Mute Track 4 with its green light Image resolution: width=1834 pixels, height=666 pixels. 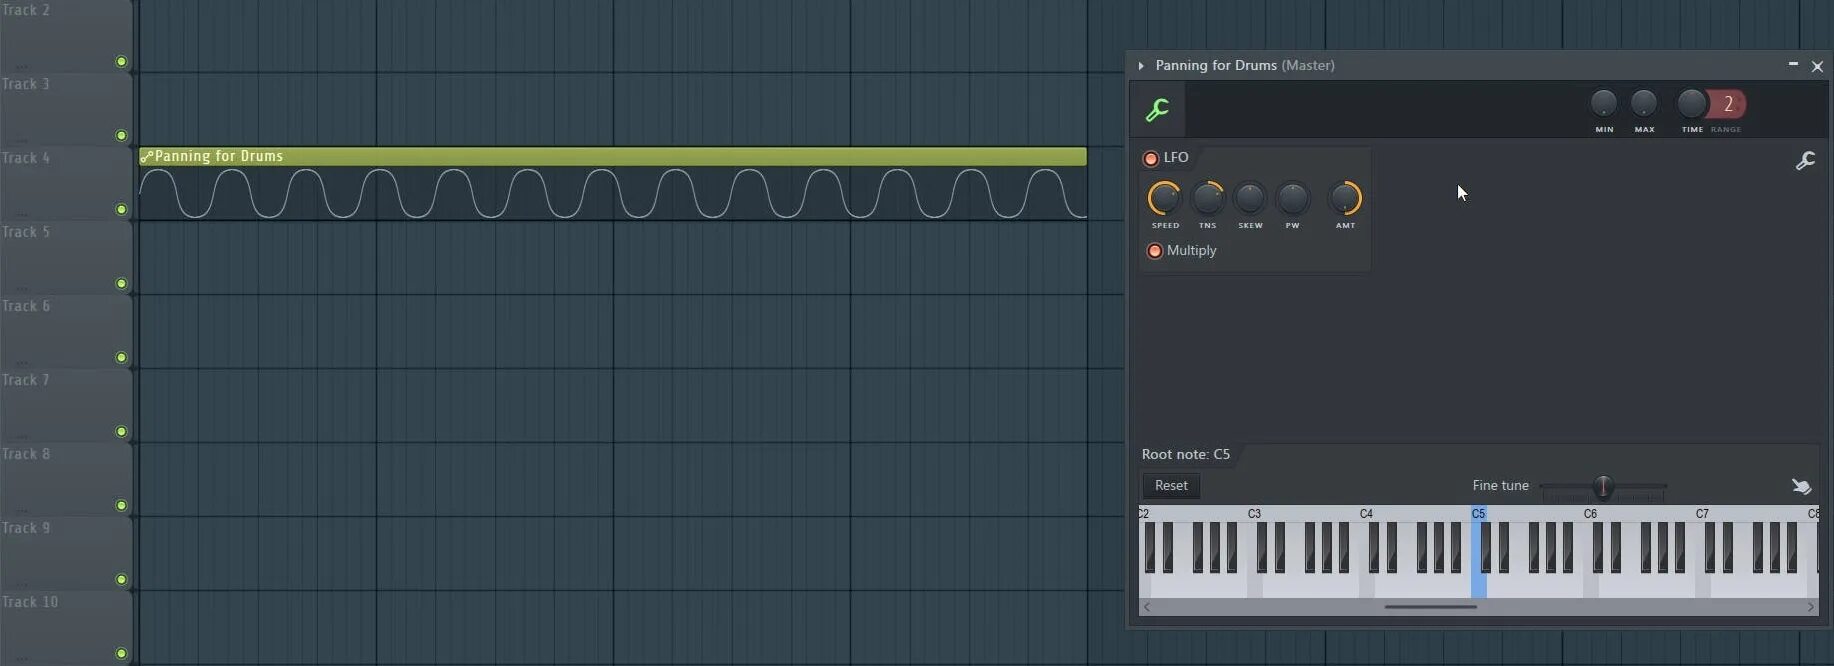point(121,210)
